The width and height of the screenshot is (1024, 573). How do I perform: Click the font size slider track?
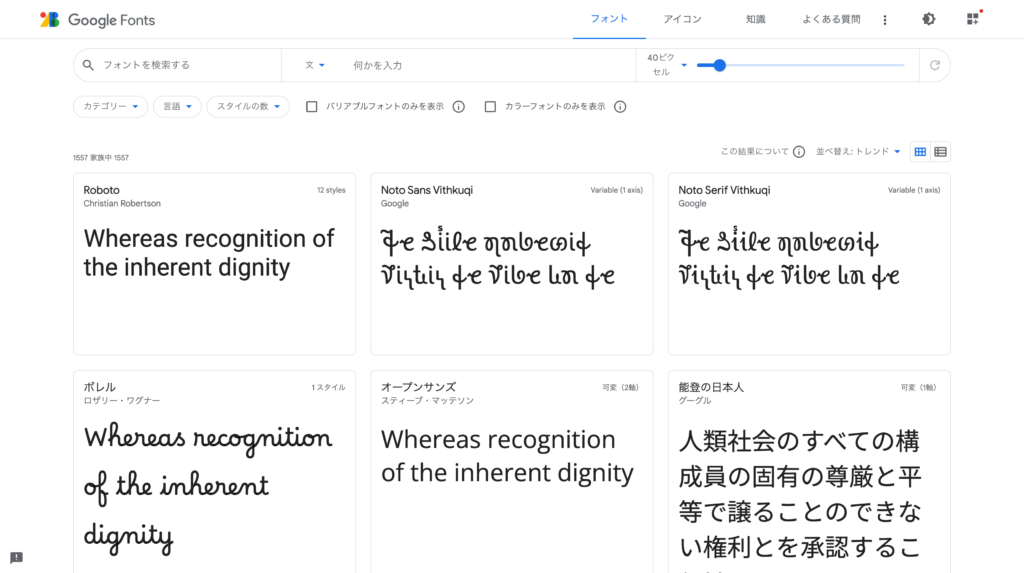tap(810, 65)
